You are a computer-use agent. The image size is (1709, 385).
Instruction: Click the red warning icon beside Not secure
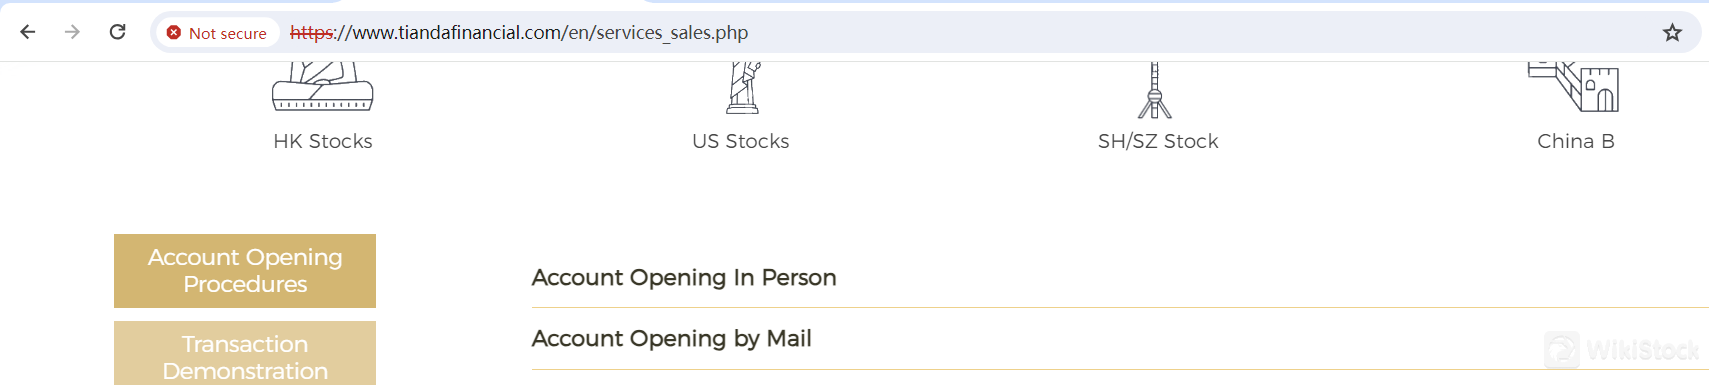coord(174,33)
